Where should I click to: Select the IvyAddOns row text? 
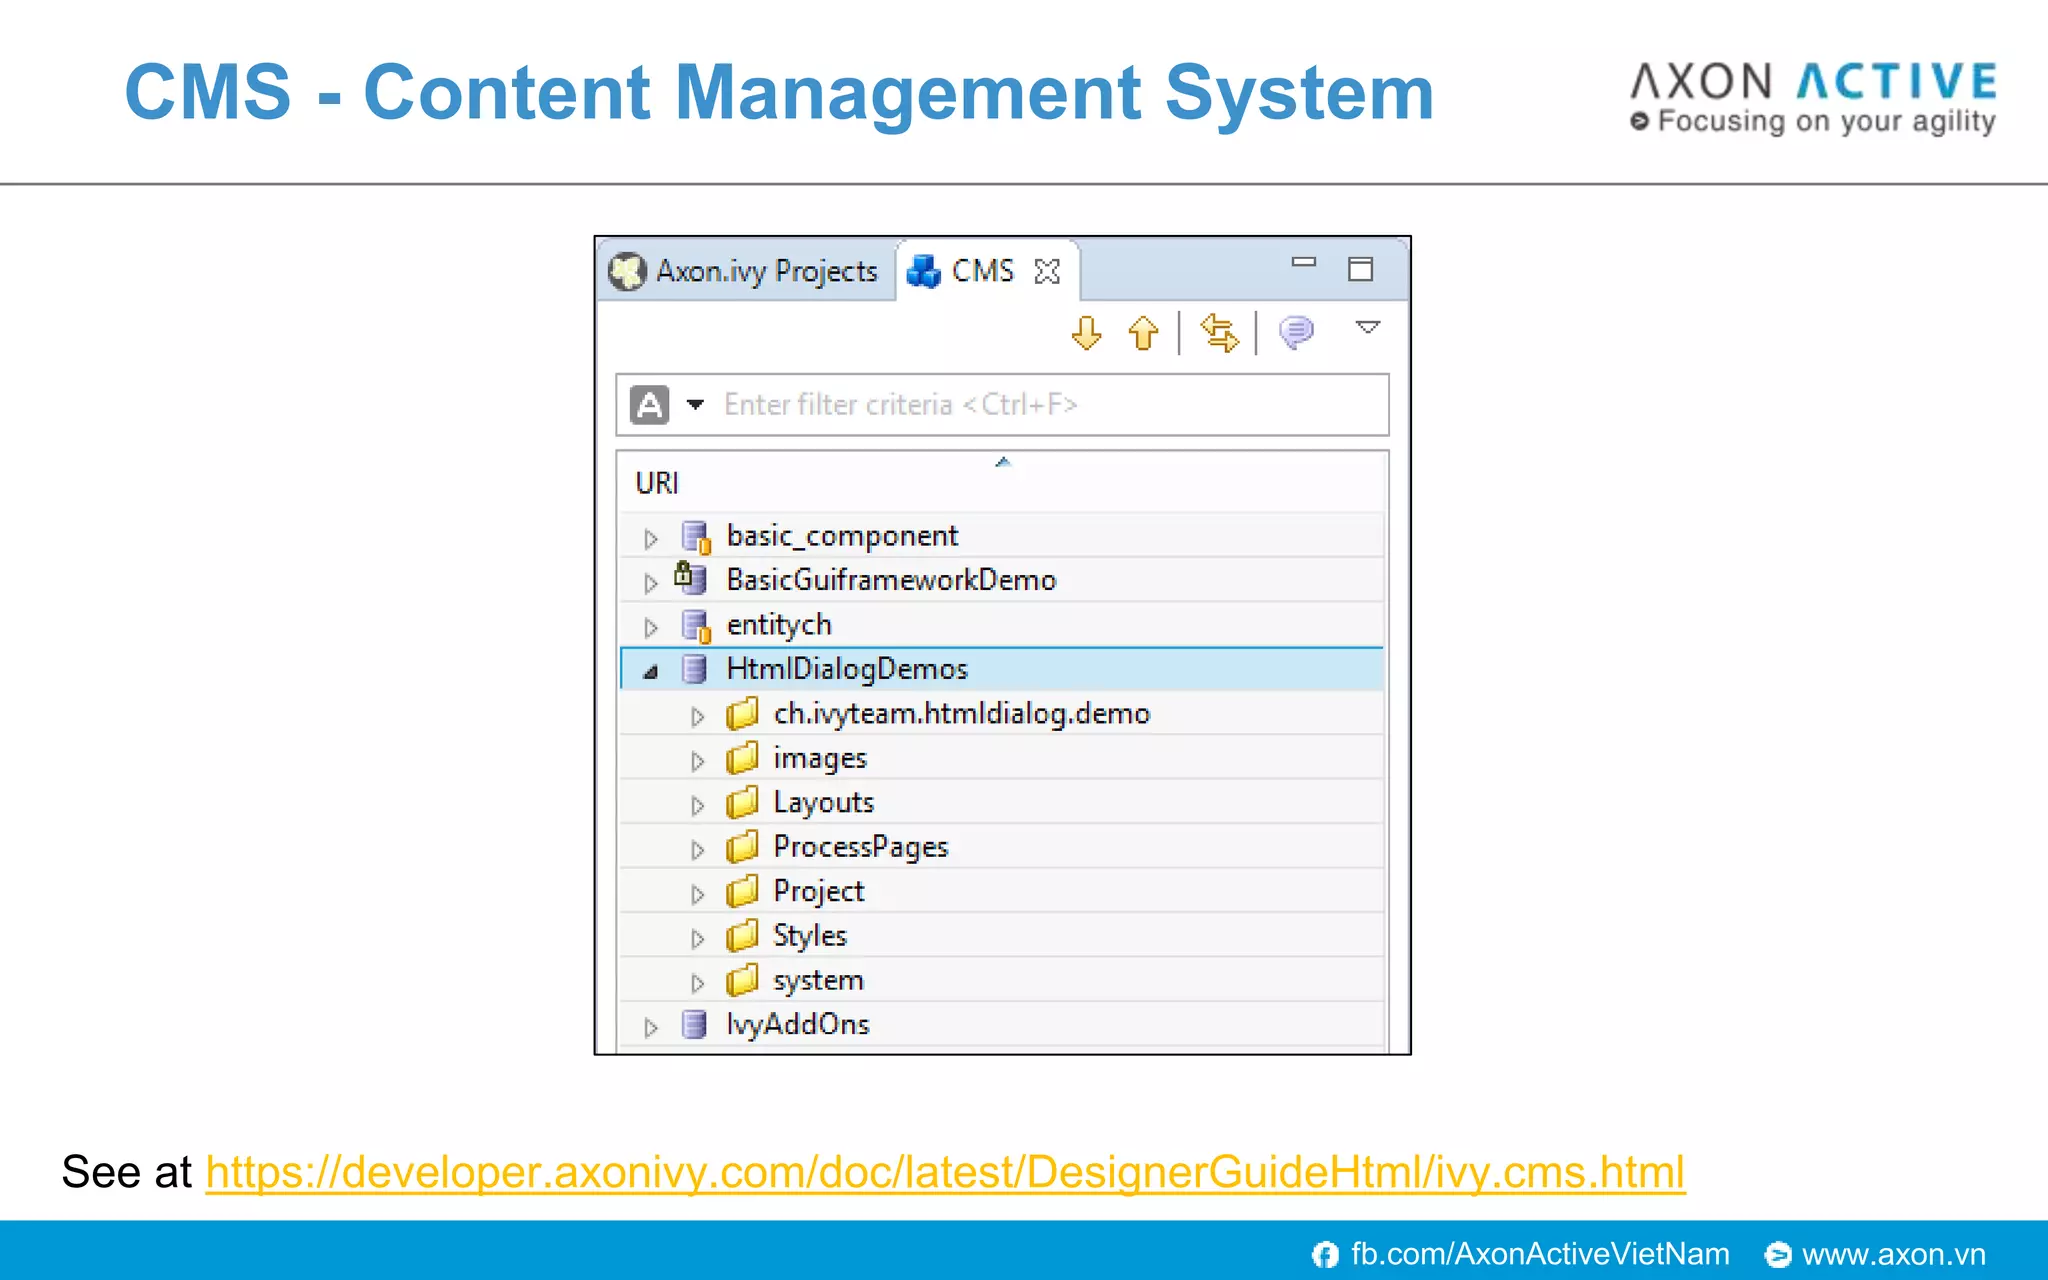click(x=798, y=1025)
